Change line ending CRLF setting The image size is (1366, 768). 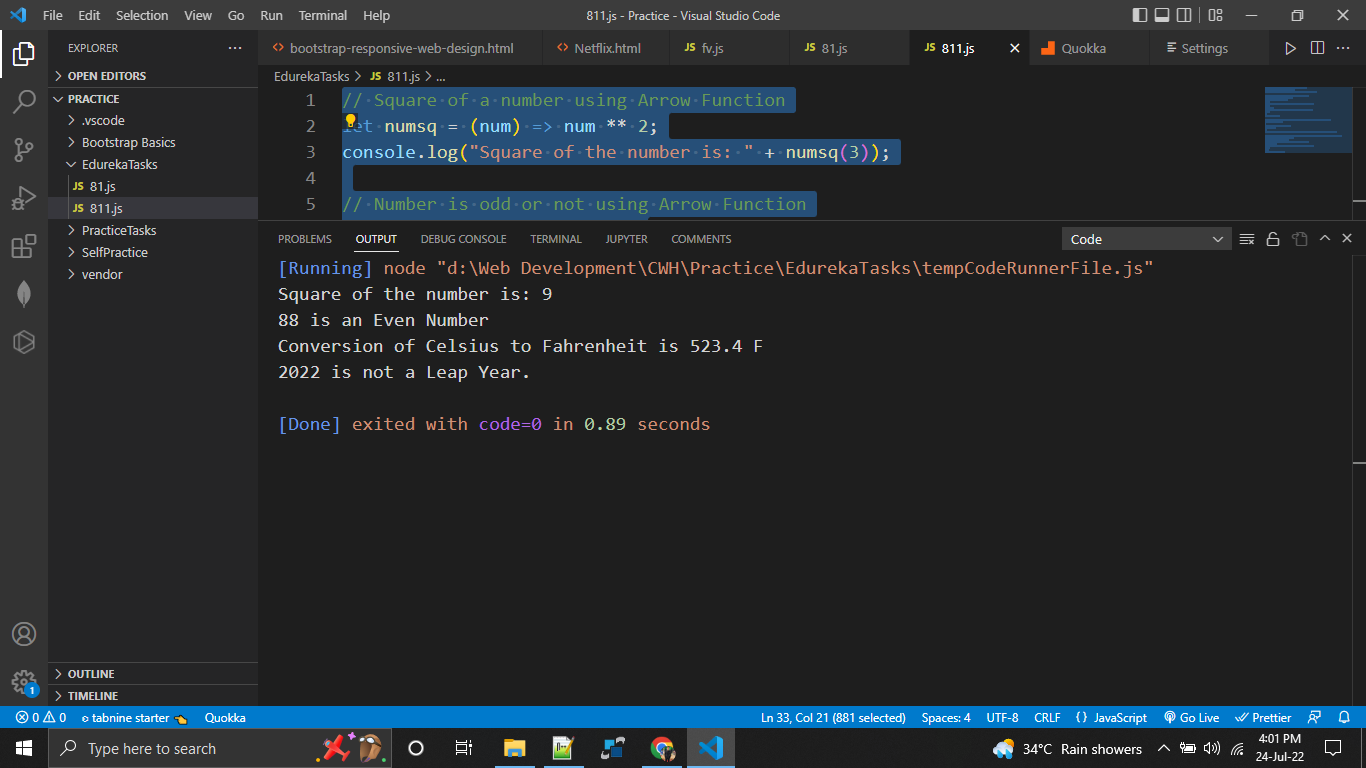click(1047, 717)
